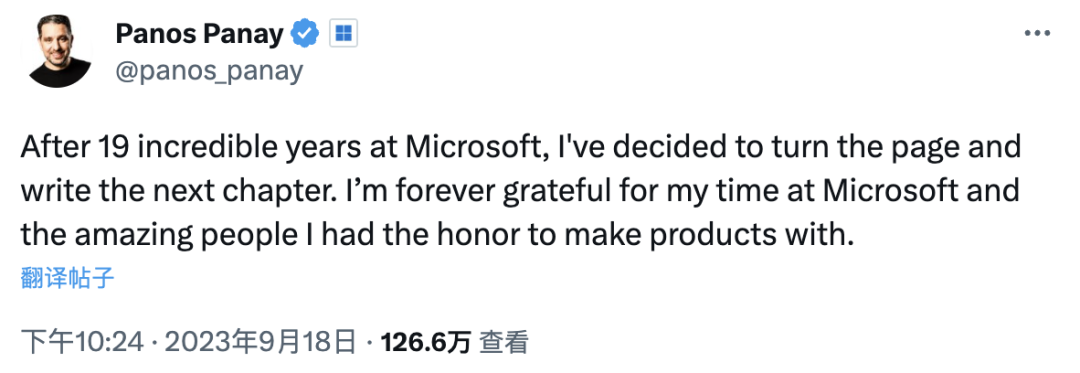Viewport: 1080px width, 373px height.
Task: Click the separator dot after 下午10:24
Action: (x=153, y=342)
